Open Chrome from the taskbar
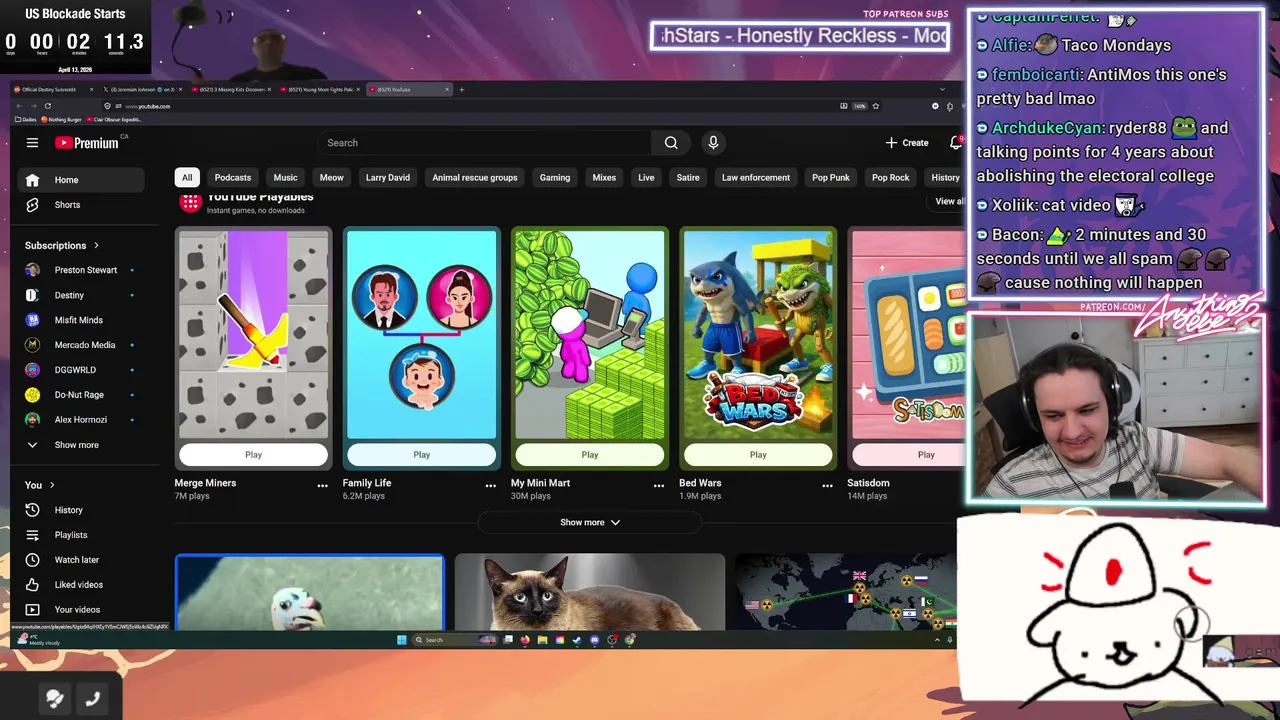This screenshot has height=720, width=1280. pyautogui.click(x=629, y=640)
